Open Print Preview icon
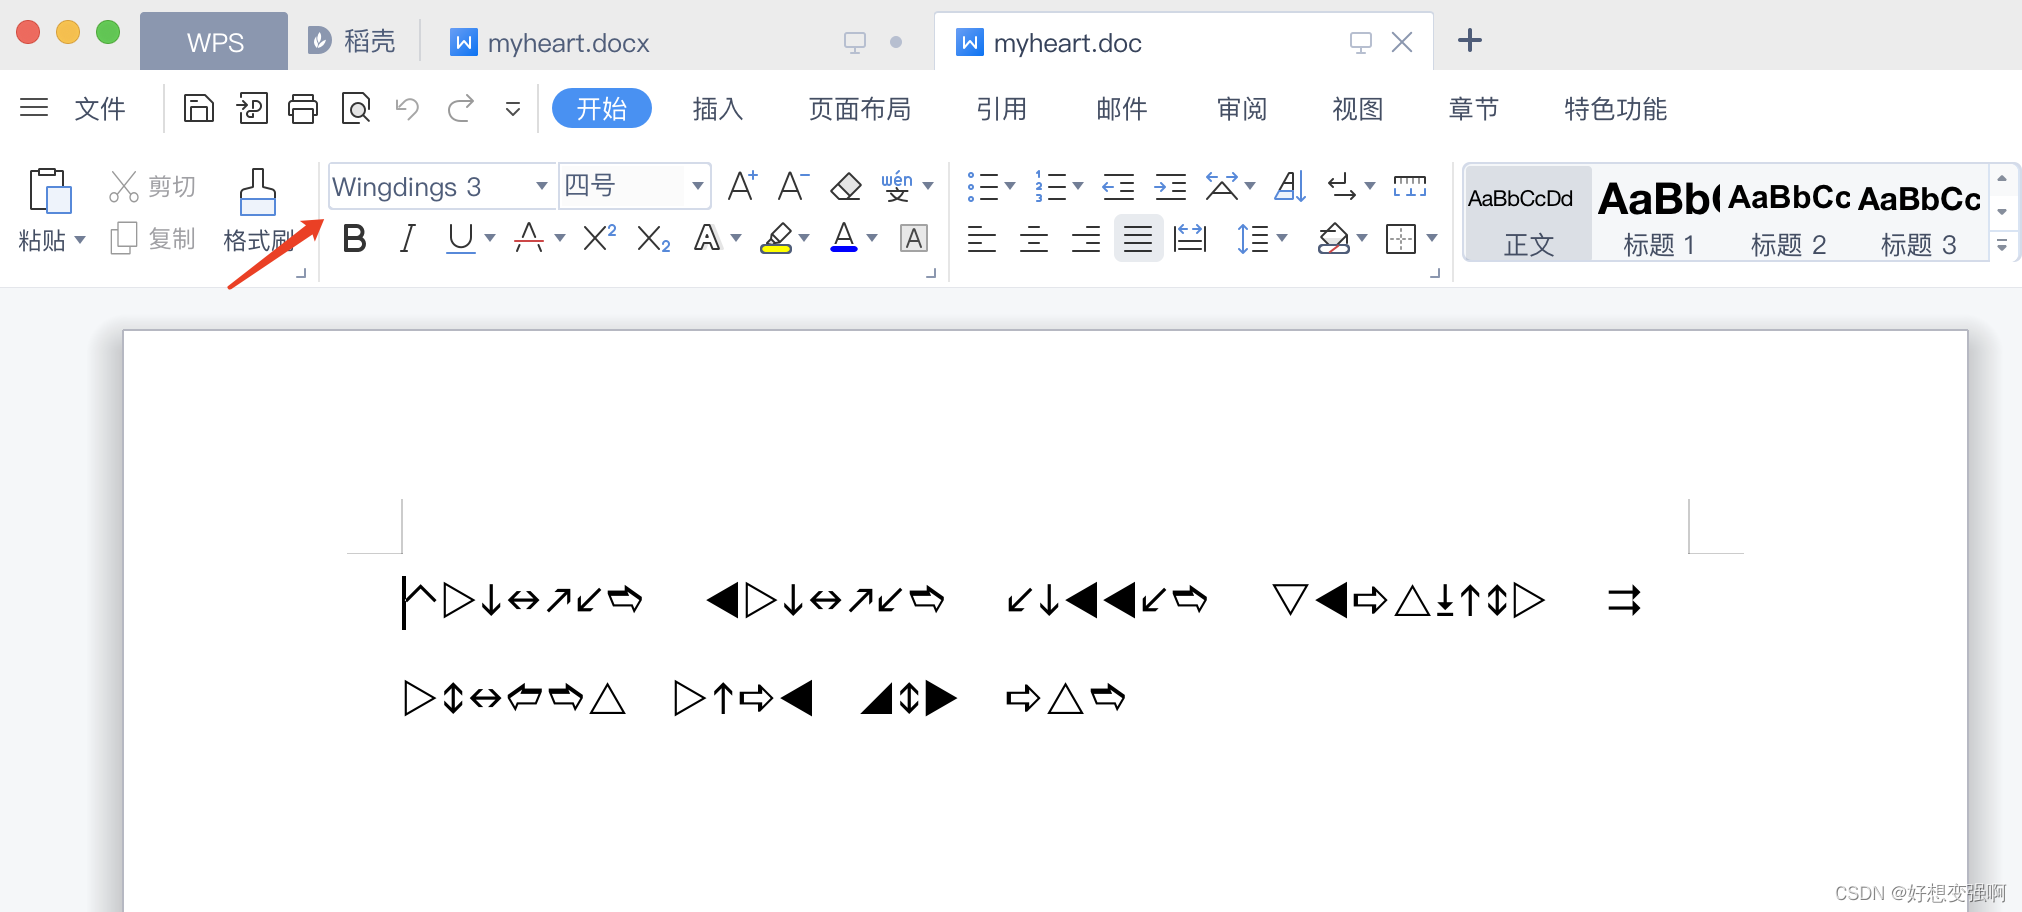 coord(356,108)
